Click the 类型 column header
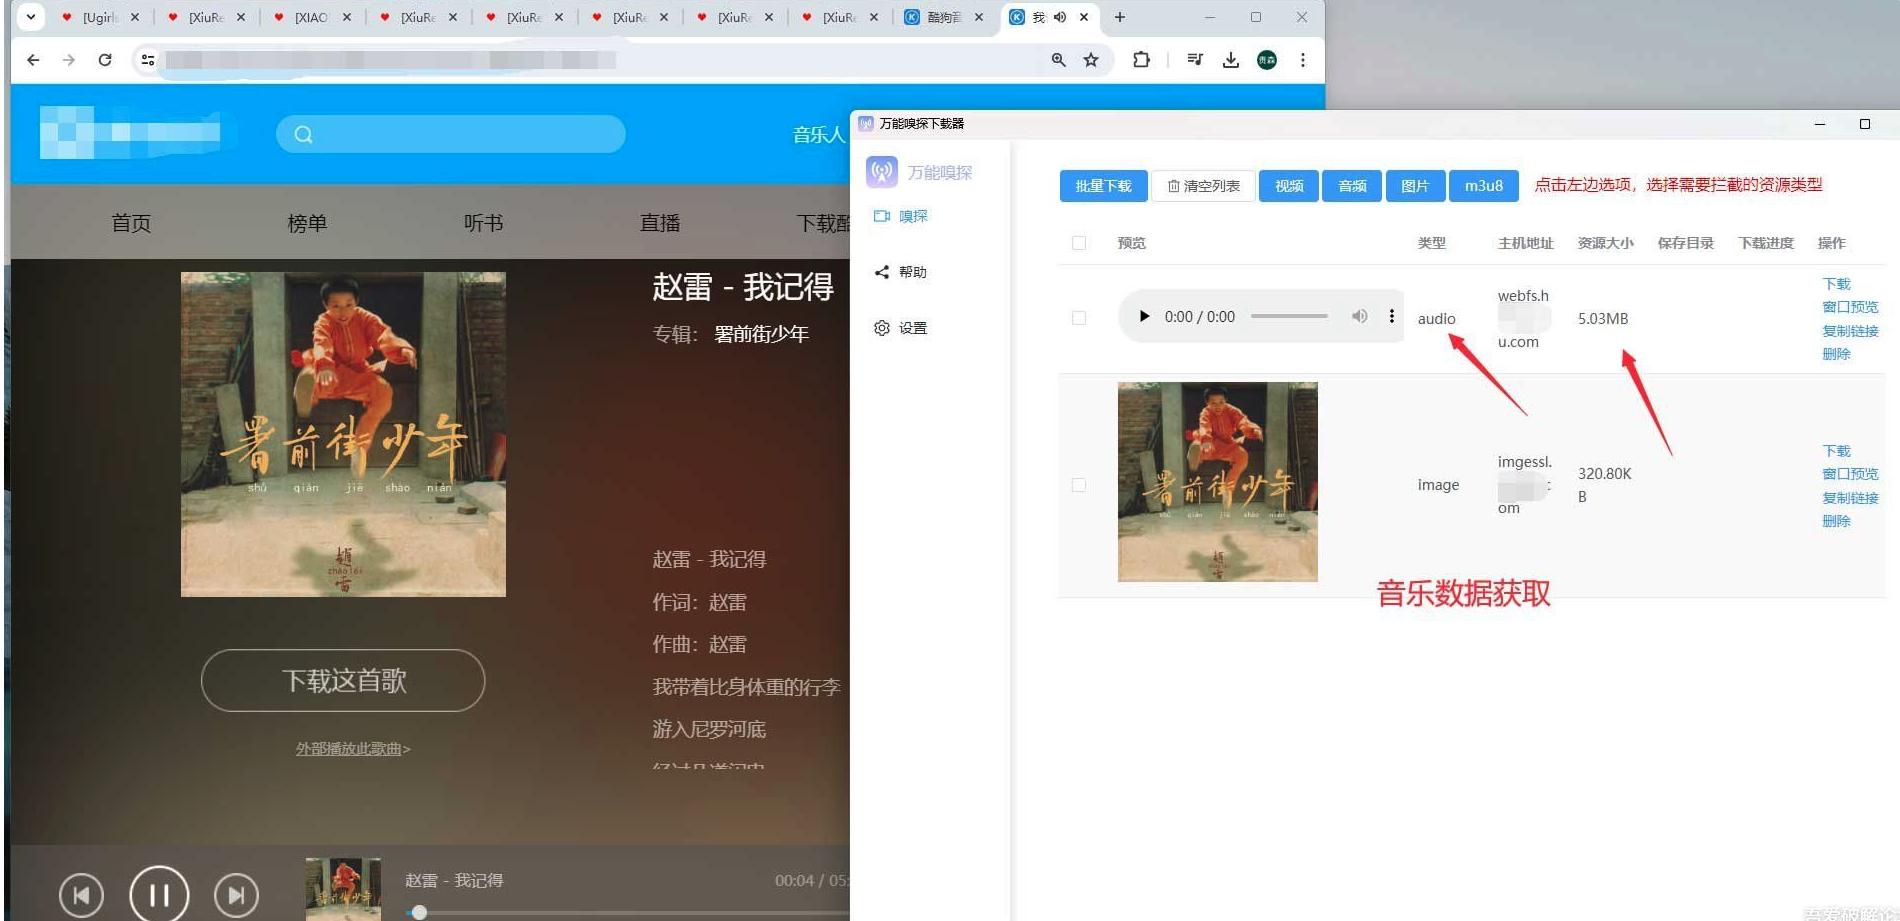The image size is (1900, 921). (1431, 243)
